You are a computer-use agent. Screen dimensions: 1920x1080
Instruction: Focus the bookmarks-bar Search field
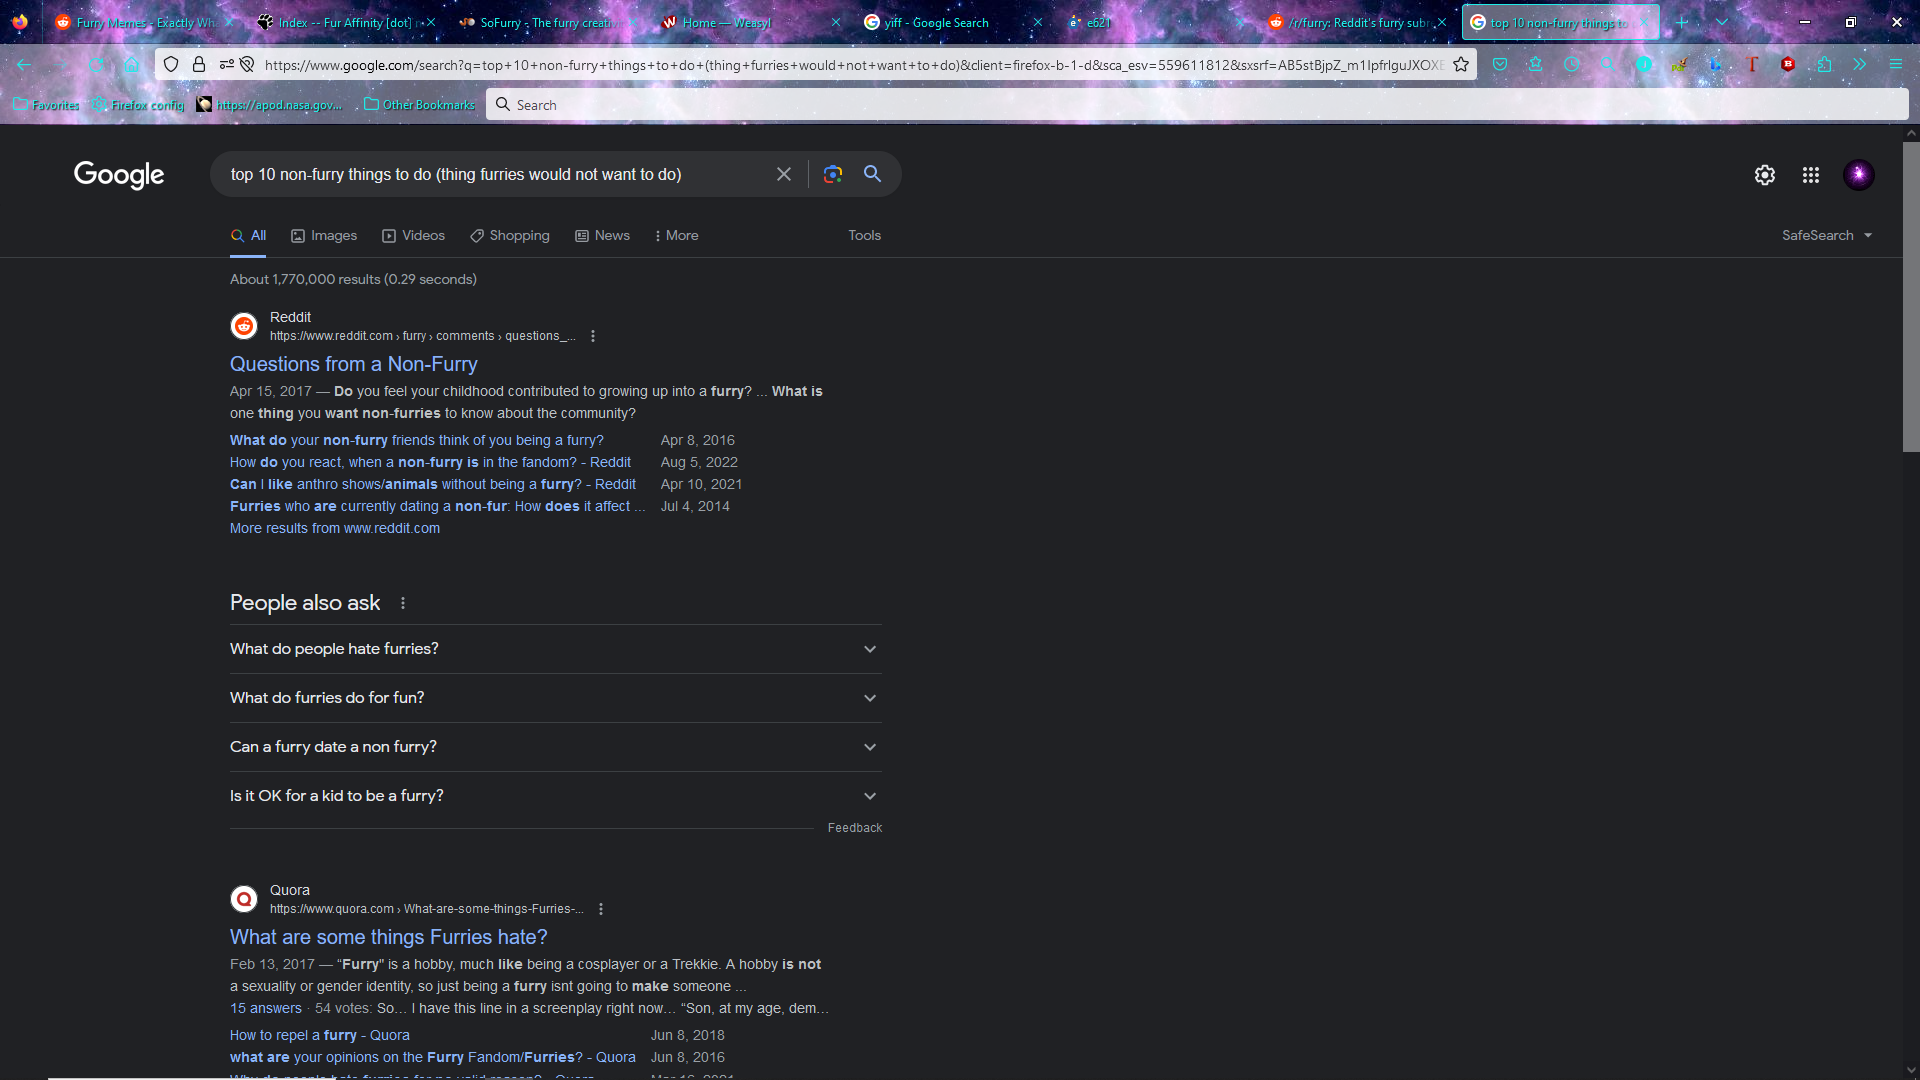tap(1197, 104)
